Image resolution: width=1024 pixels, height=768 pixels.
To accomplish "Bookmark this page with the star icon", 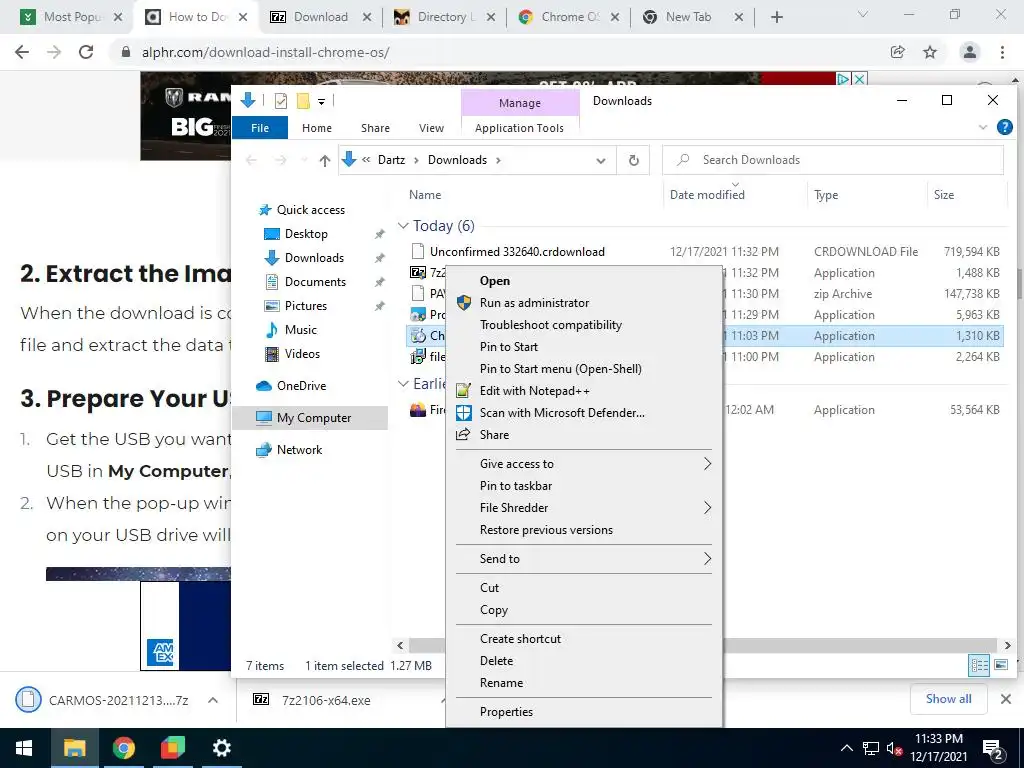I will coord(930,52).
